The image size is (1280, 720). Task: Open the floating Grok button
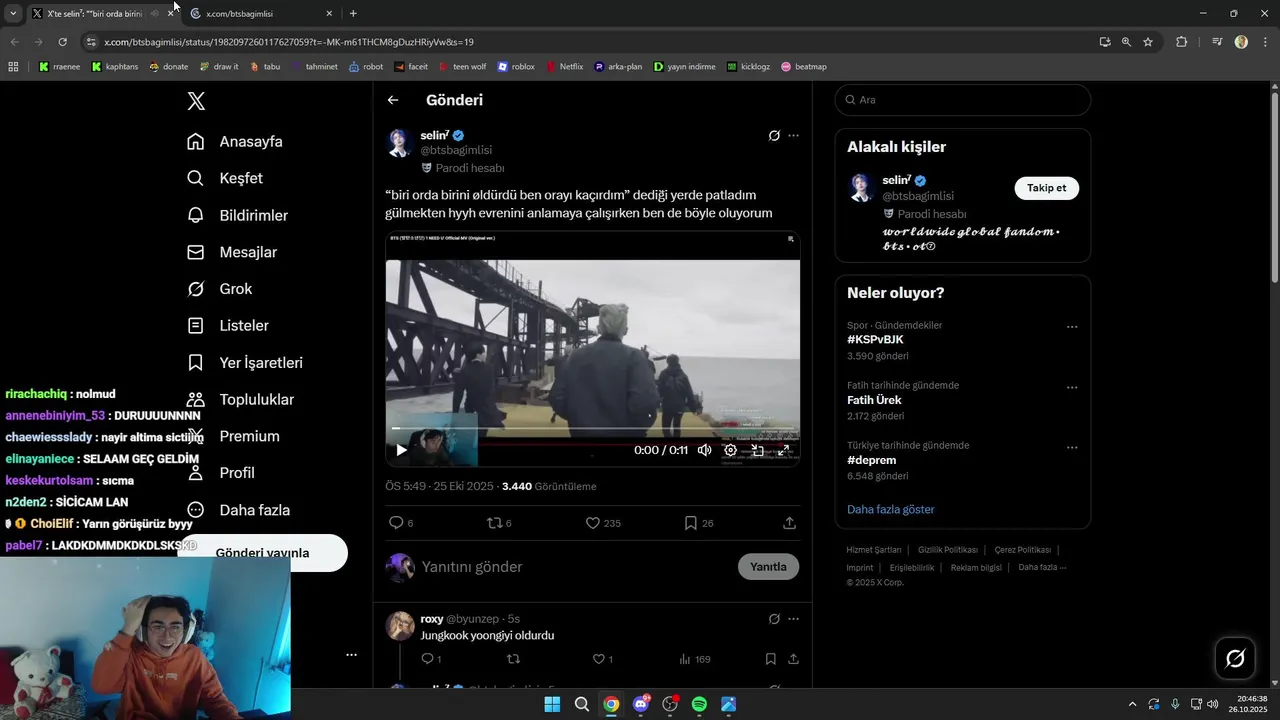(1235, 658)
